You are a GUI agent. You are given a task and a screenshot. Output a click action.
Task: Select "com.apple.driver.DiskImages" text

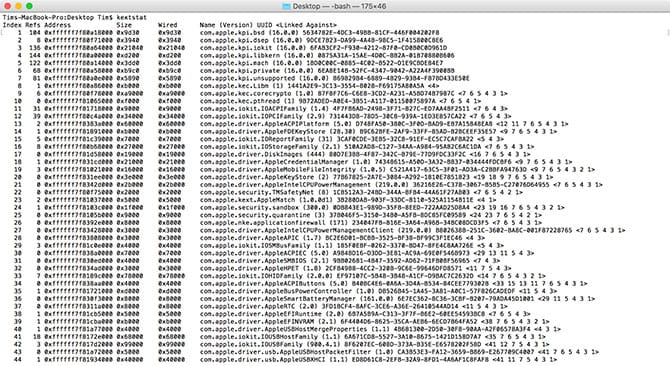[251, 155]
